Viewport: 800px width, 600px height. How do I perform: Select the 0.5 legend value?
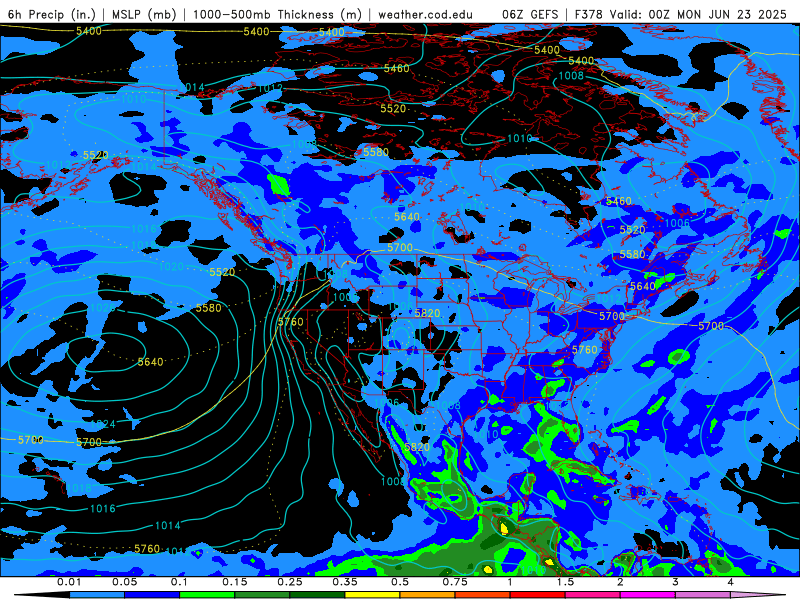coord(400,582)
